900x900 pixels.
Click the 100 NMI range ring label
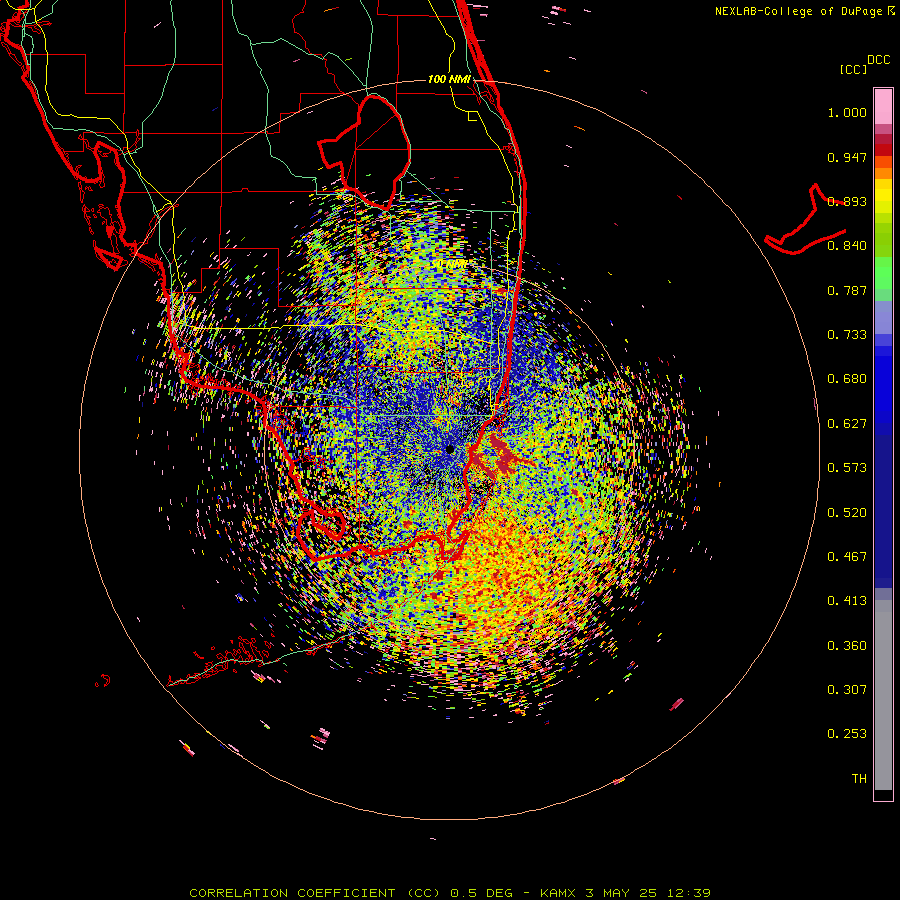[449, 79]
